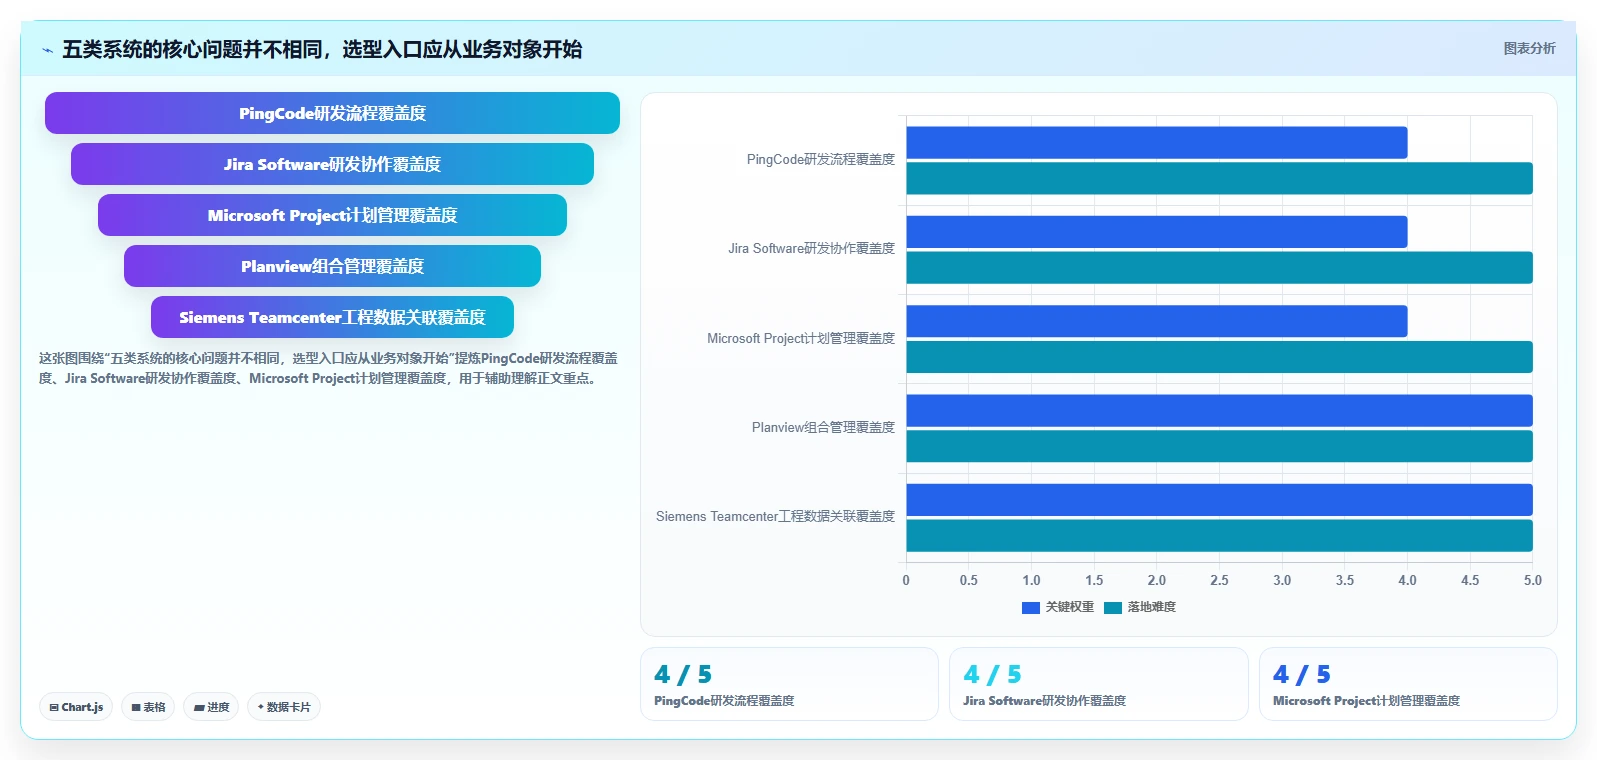This screenshot has height=760, width=1597.
Task: Click the teal 落地难度 bar for Microsoft Project
Action: coord(1219,357)
